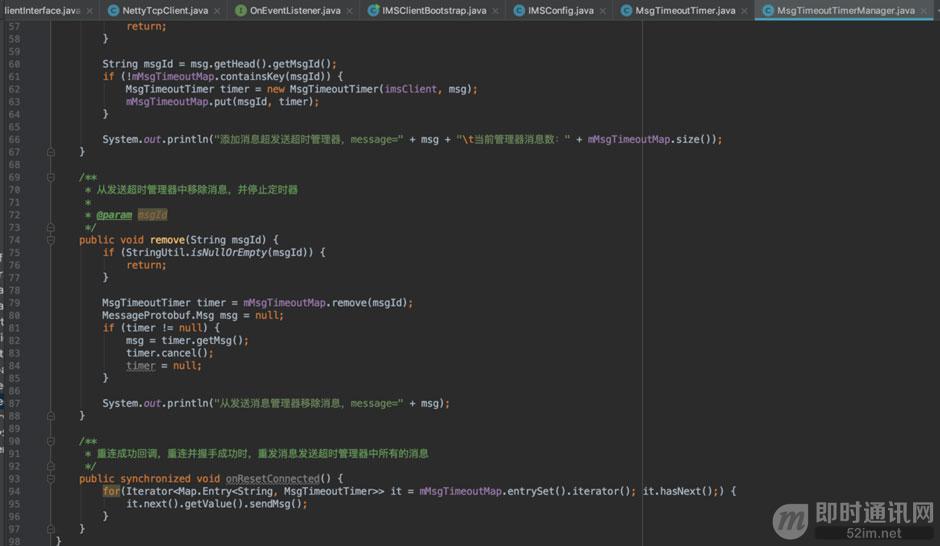Collapse the fold marker at line 67
The width and height of the screenshot is (940, 546).
(51, 152)
